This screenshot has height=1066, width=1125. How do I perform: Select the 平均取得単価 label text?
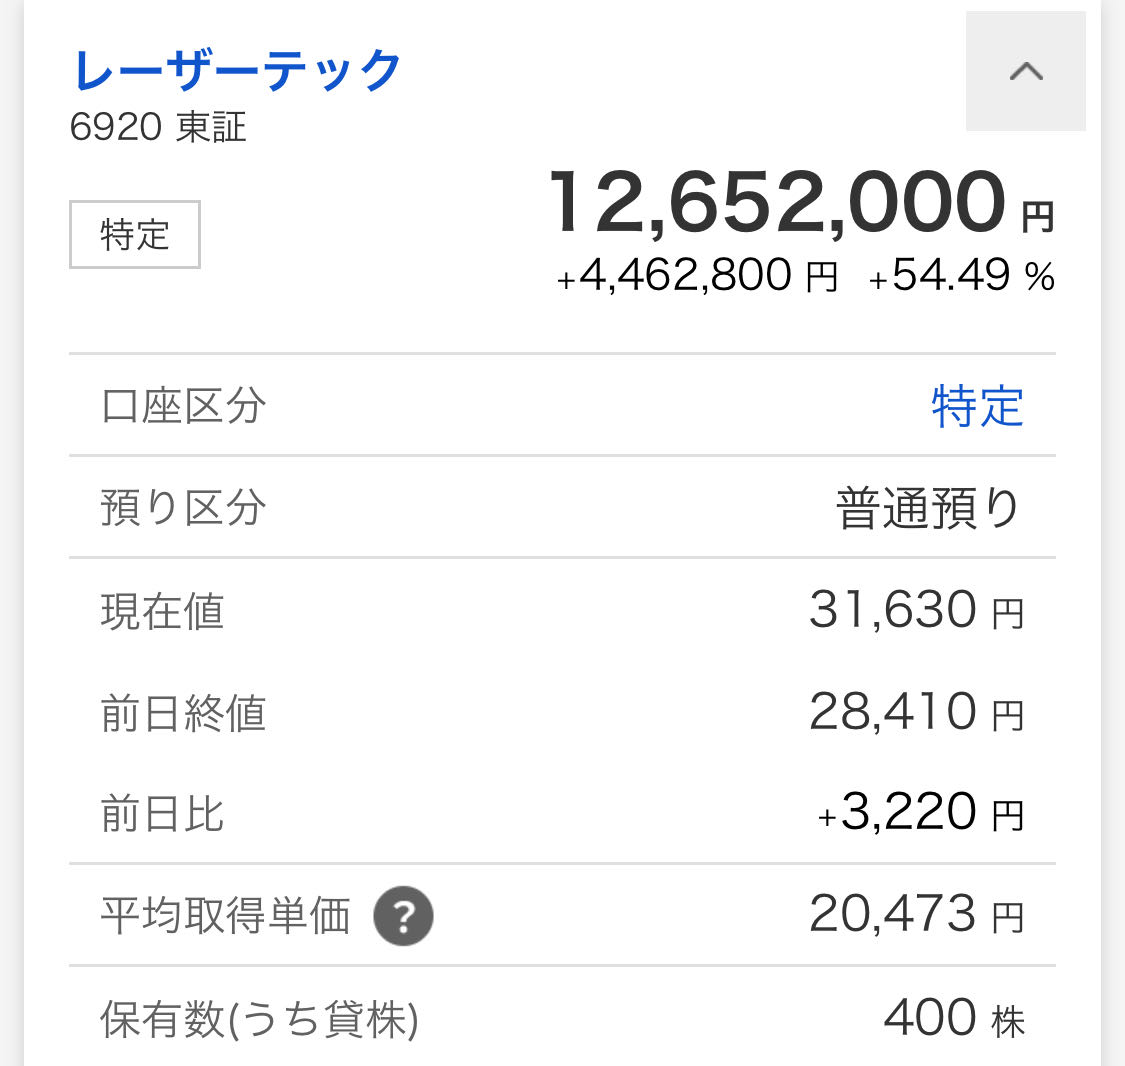(x=226, y=916)
